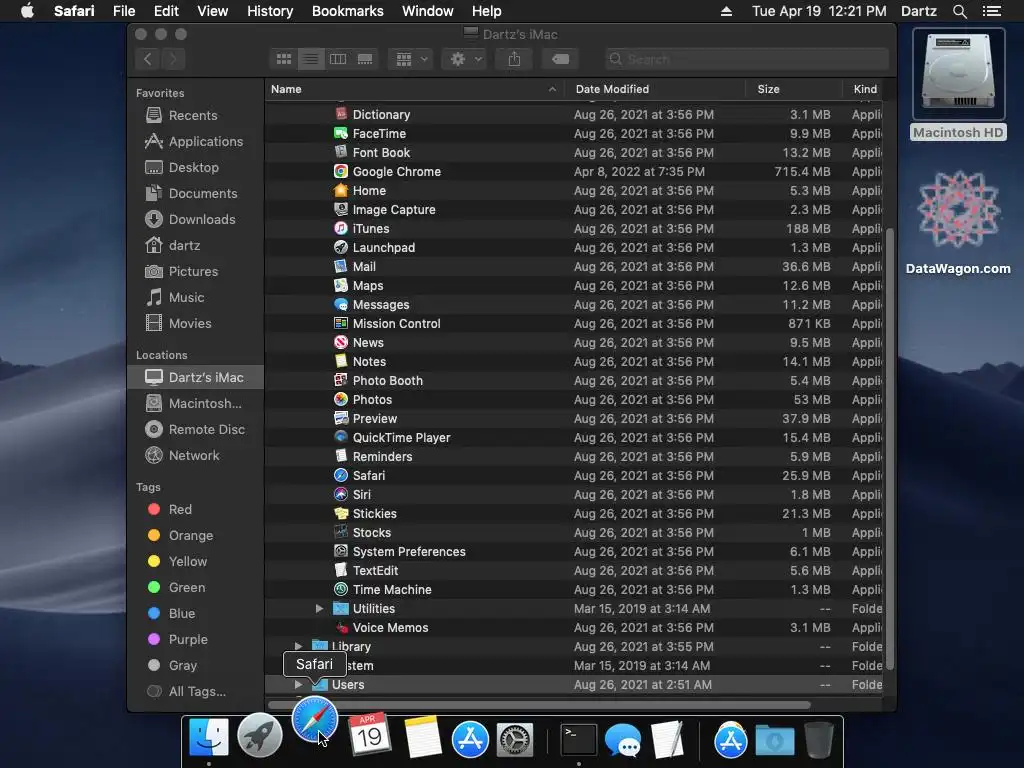Open the View menu
1024x768 pixels.
213,11
